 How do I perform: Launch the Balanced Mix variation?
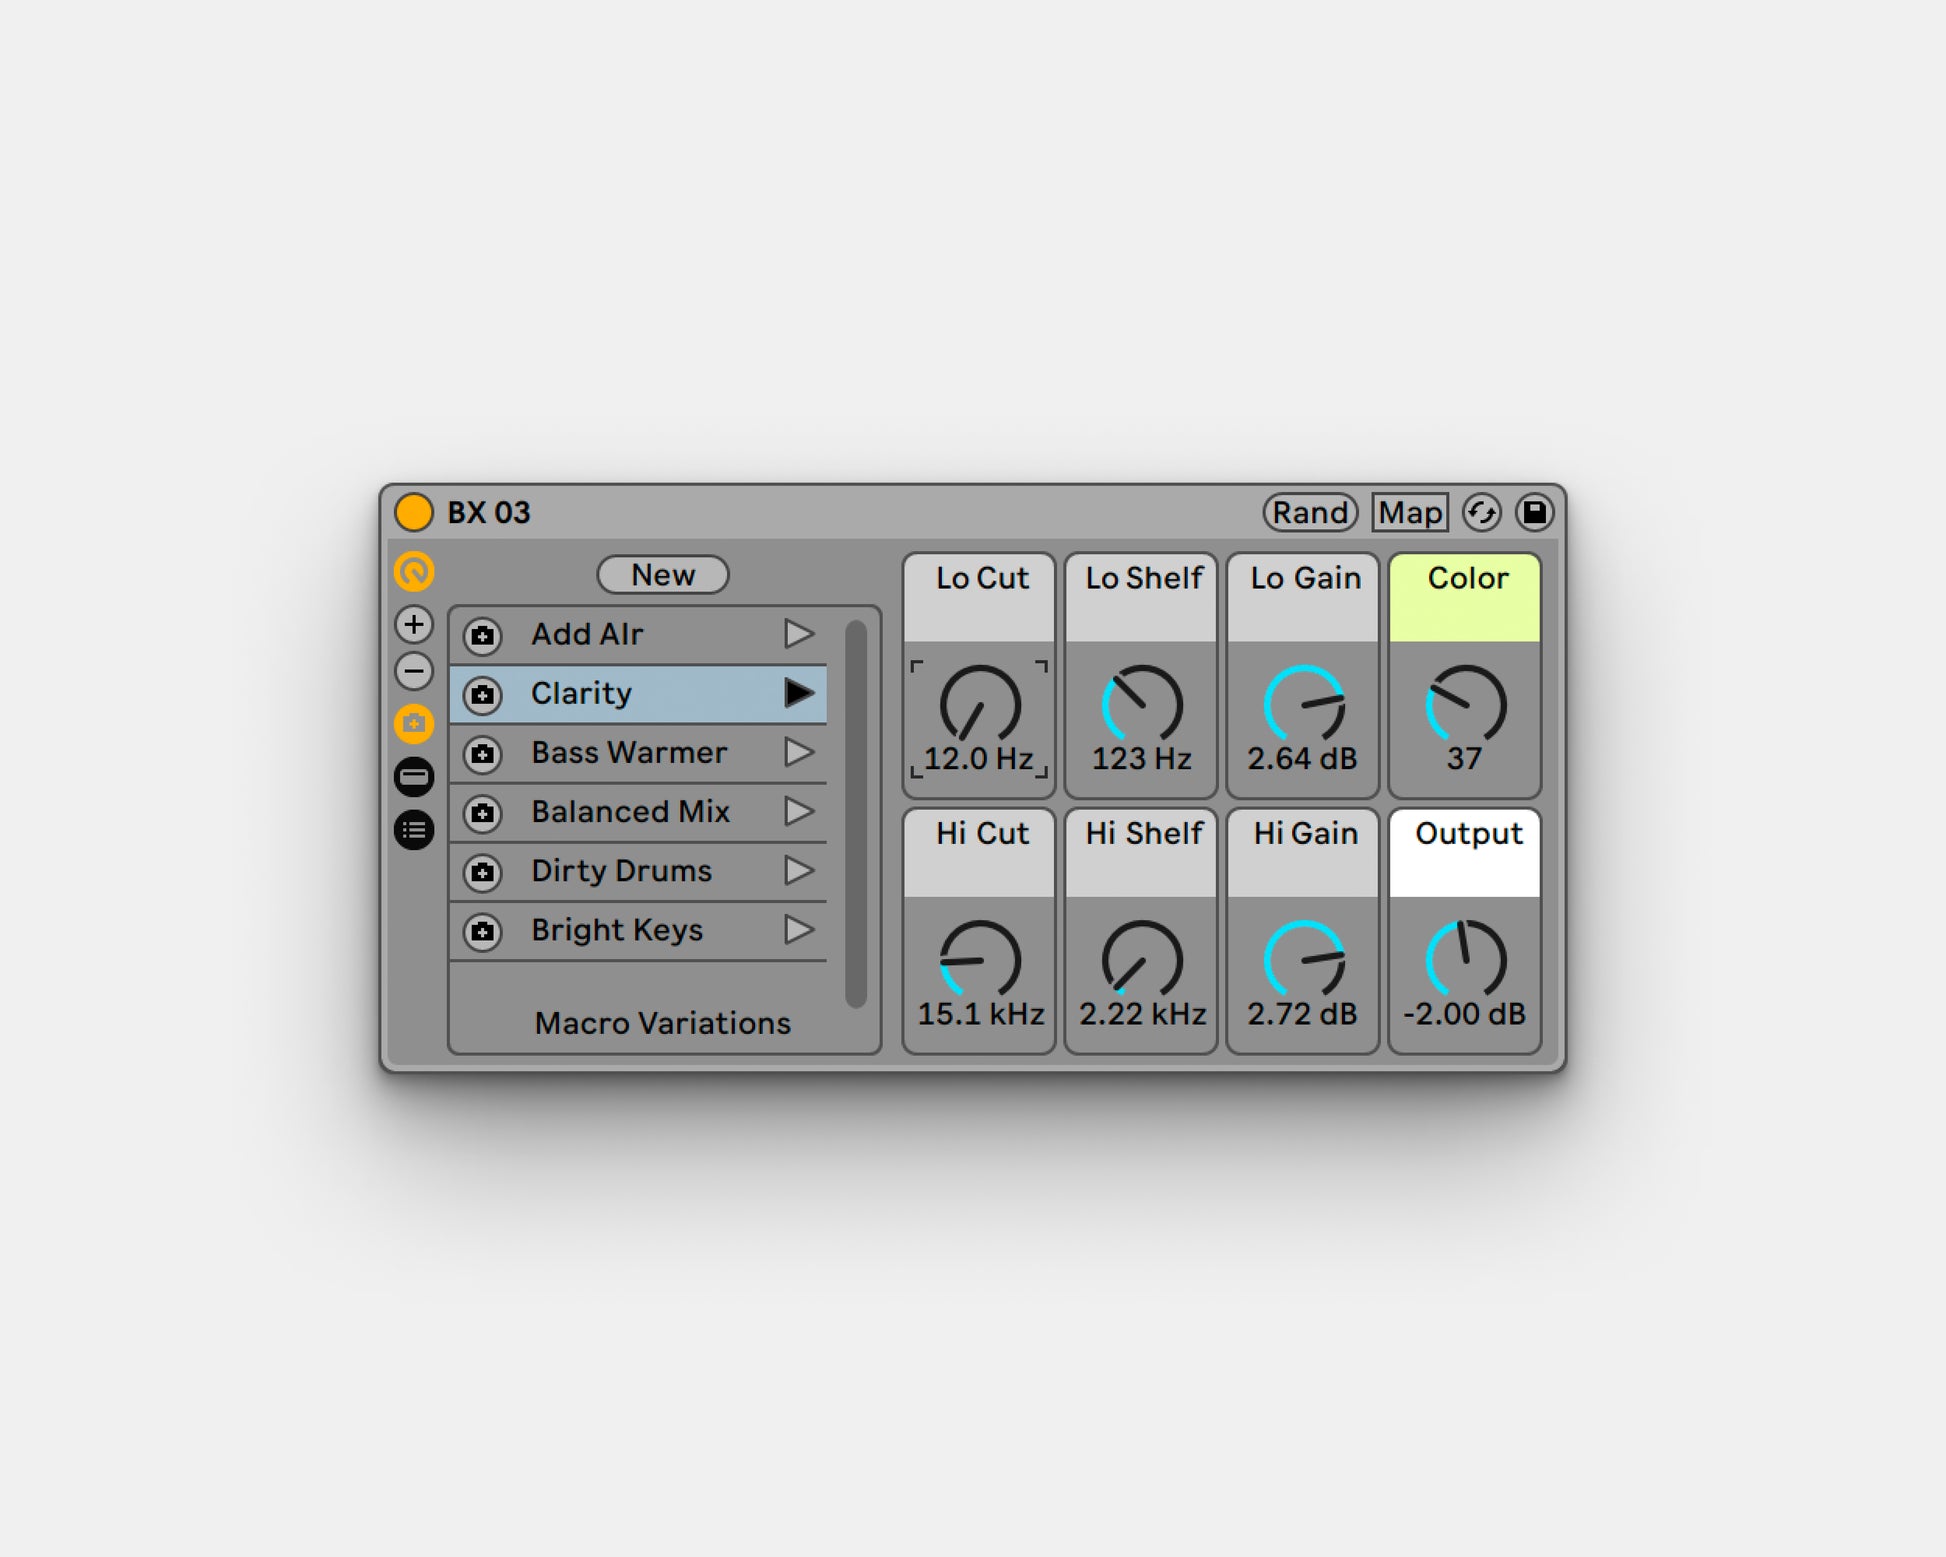pos(799,811)
